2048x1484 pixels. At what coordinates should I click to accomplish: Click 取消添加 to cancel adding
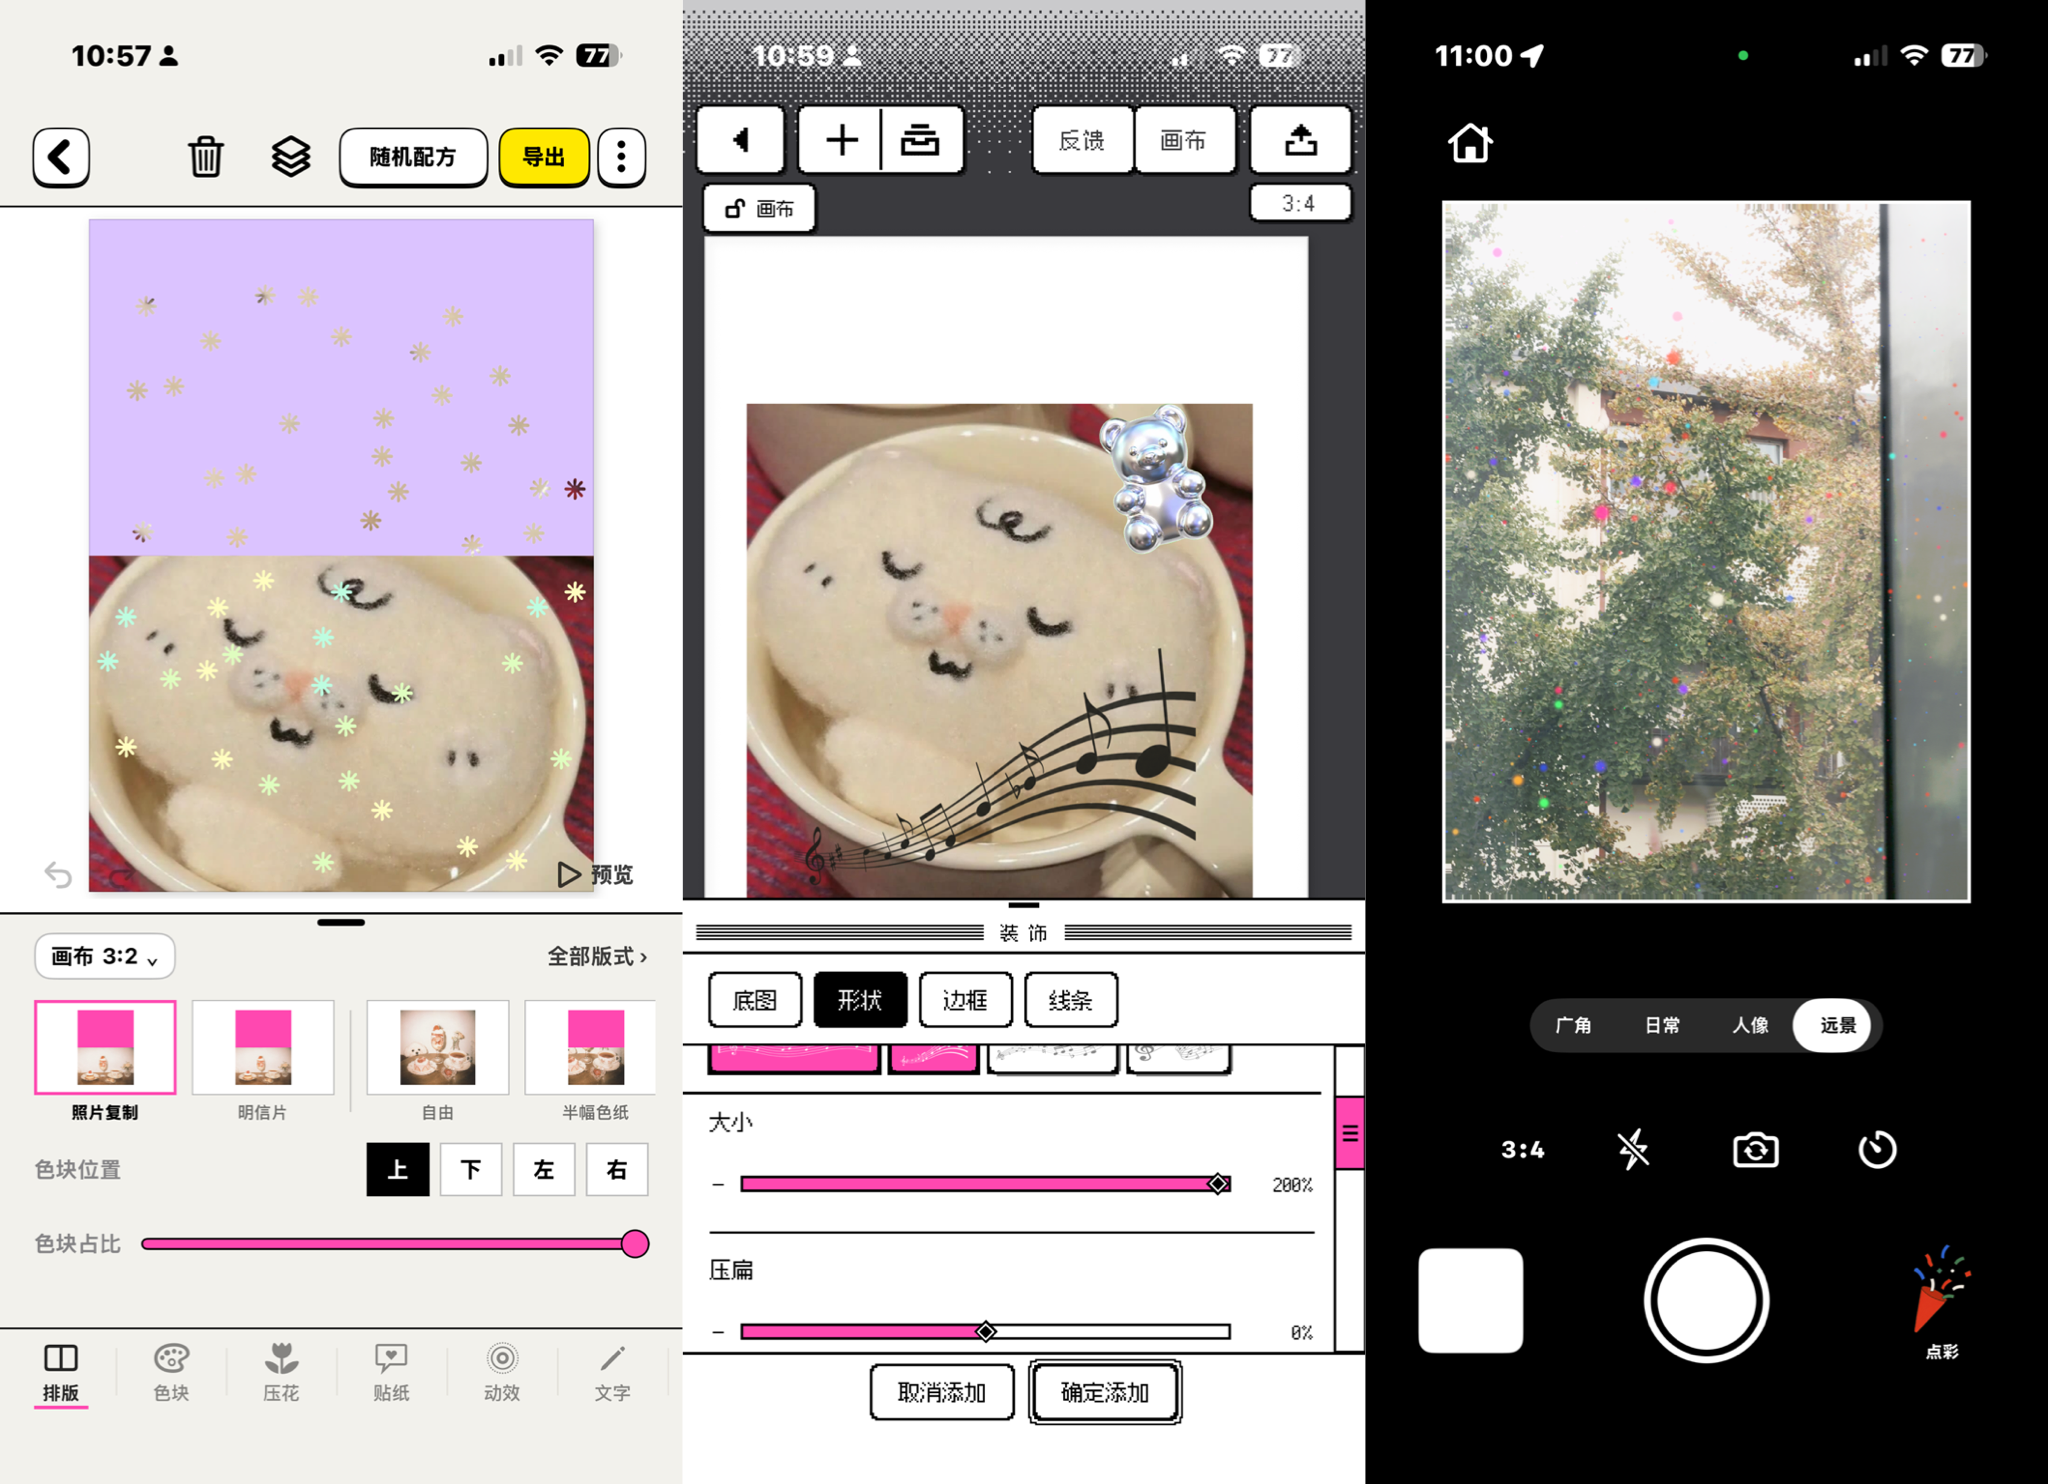[x=942, y=1392]
